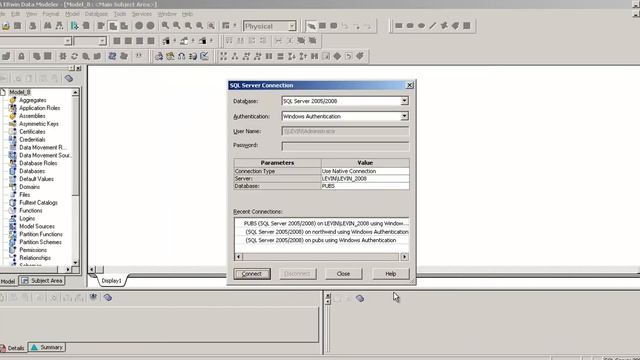
Task: Click the Server value LEVIN\LEVIN_2008
Action: point(365,178)
